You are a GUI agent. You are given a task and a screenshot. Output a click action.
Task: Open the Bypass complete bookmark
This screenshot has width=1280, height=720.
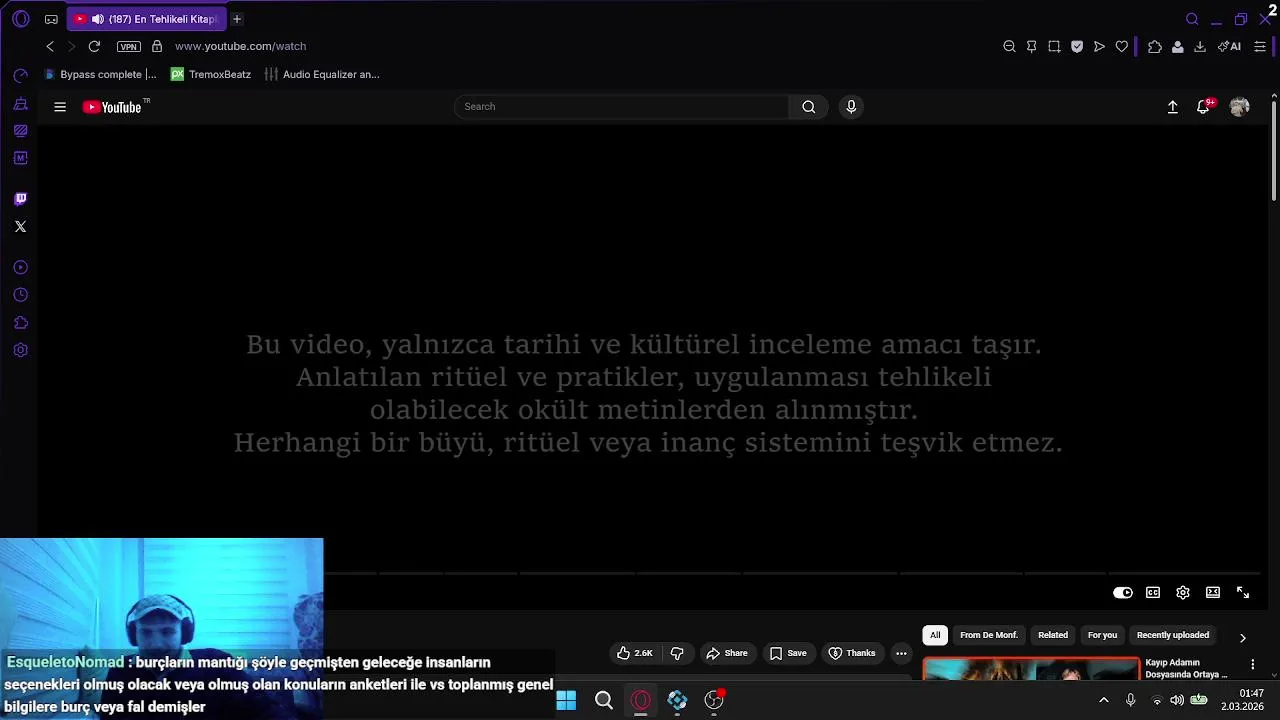point(101,74)
